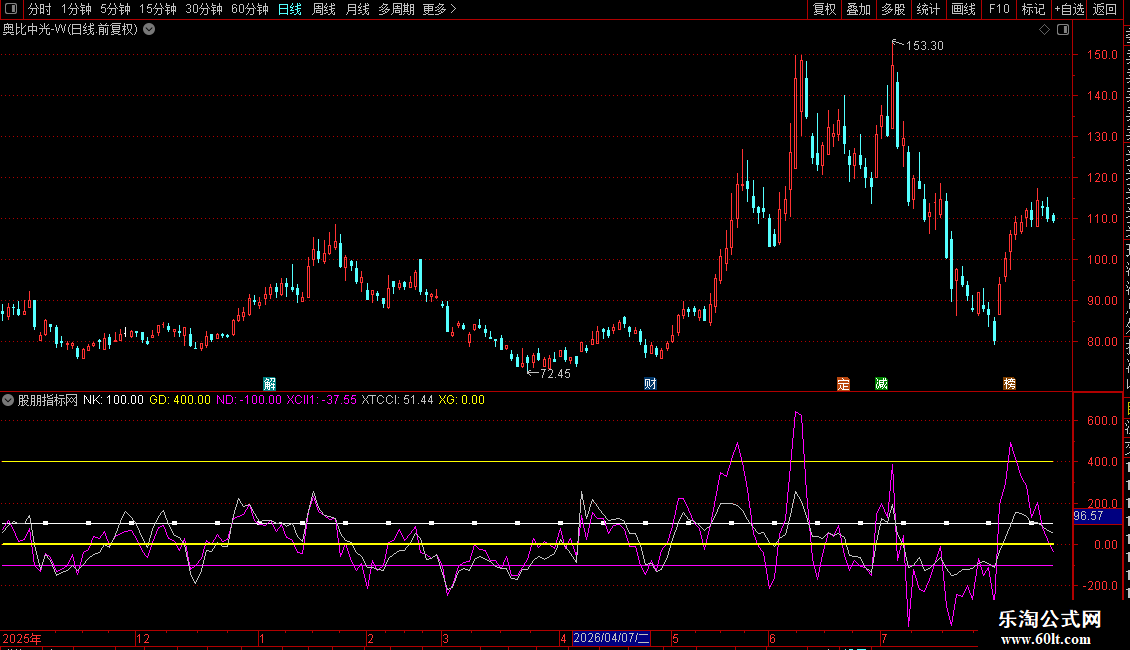
Task: Switch to the 15分钟 period
Action: 158,9
